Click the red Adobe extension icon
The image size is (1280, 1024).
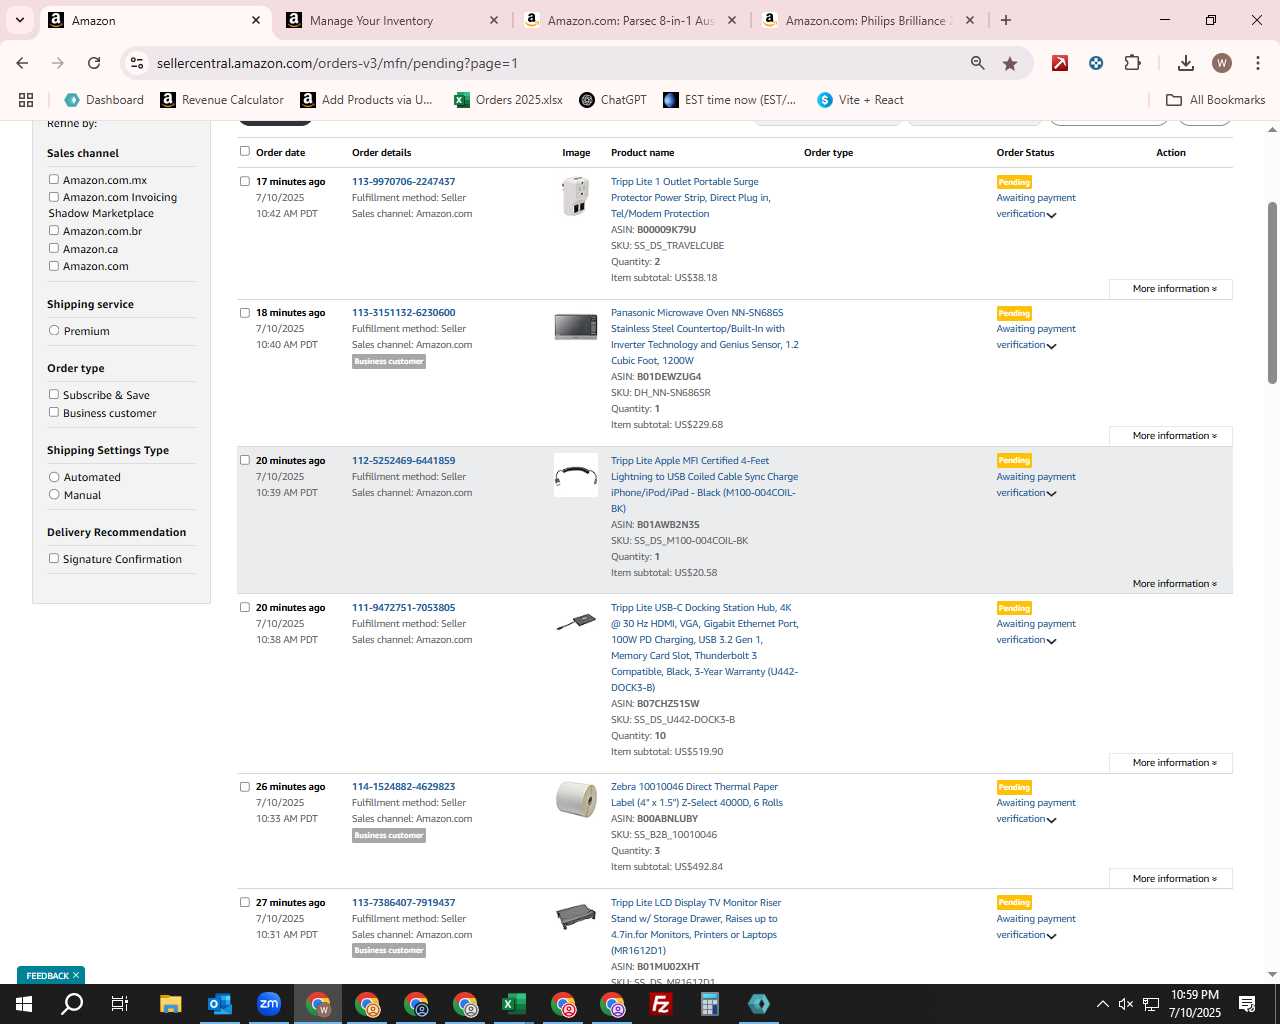pos(1060,63)
